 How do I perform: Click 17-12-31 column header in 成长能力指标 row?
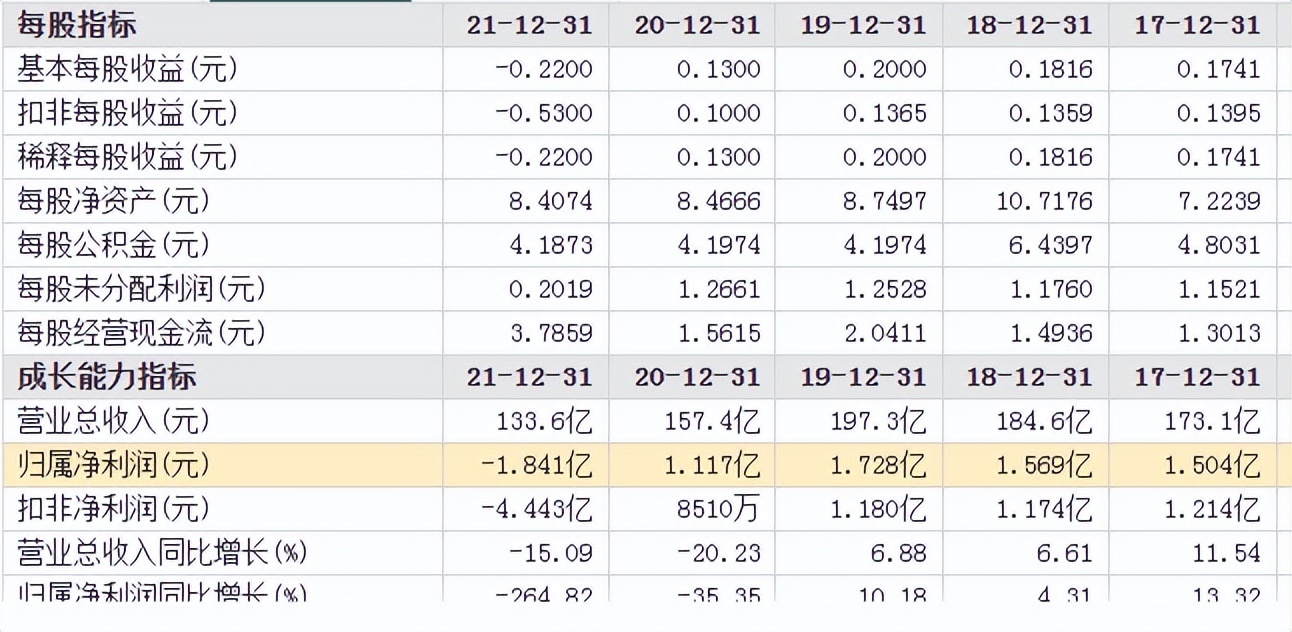[1197, 377]
